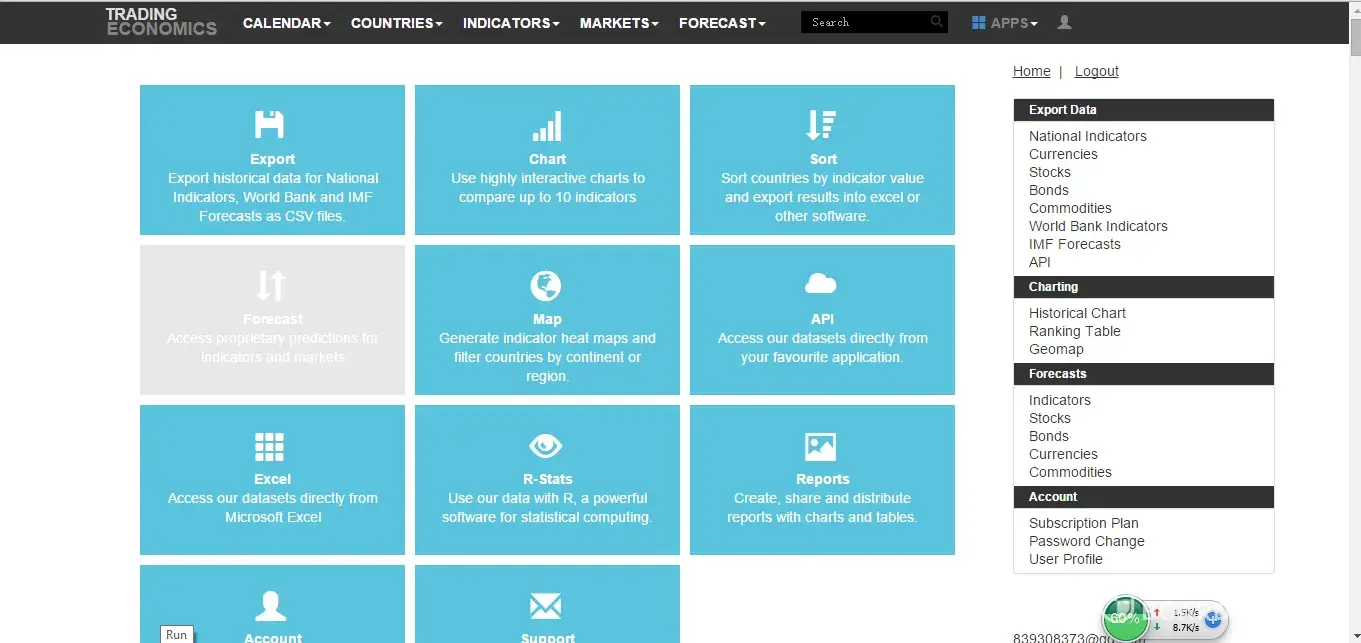Click the Export Data section header
Viewport: 1361px width, 643px height.
coord(1144,110)
